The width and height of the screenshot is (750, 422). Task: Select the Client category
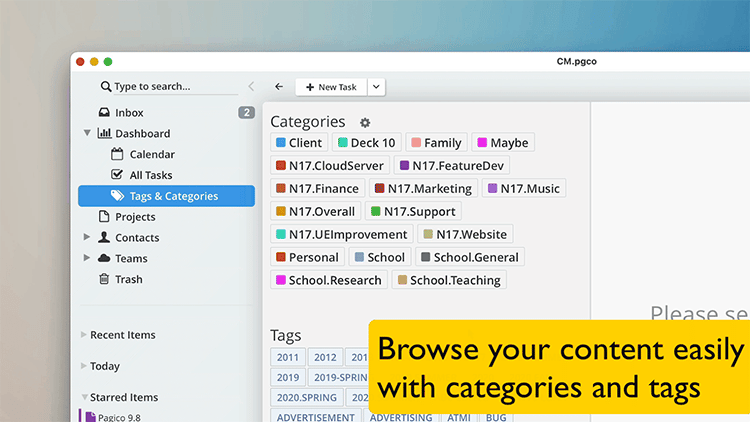[x=299, y=143]
